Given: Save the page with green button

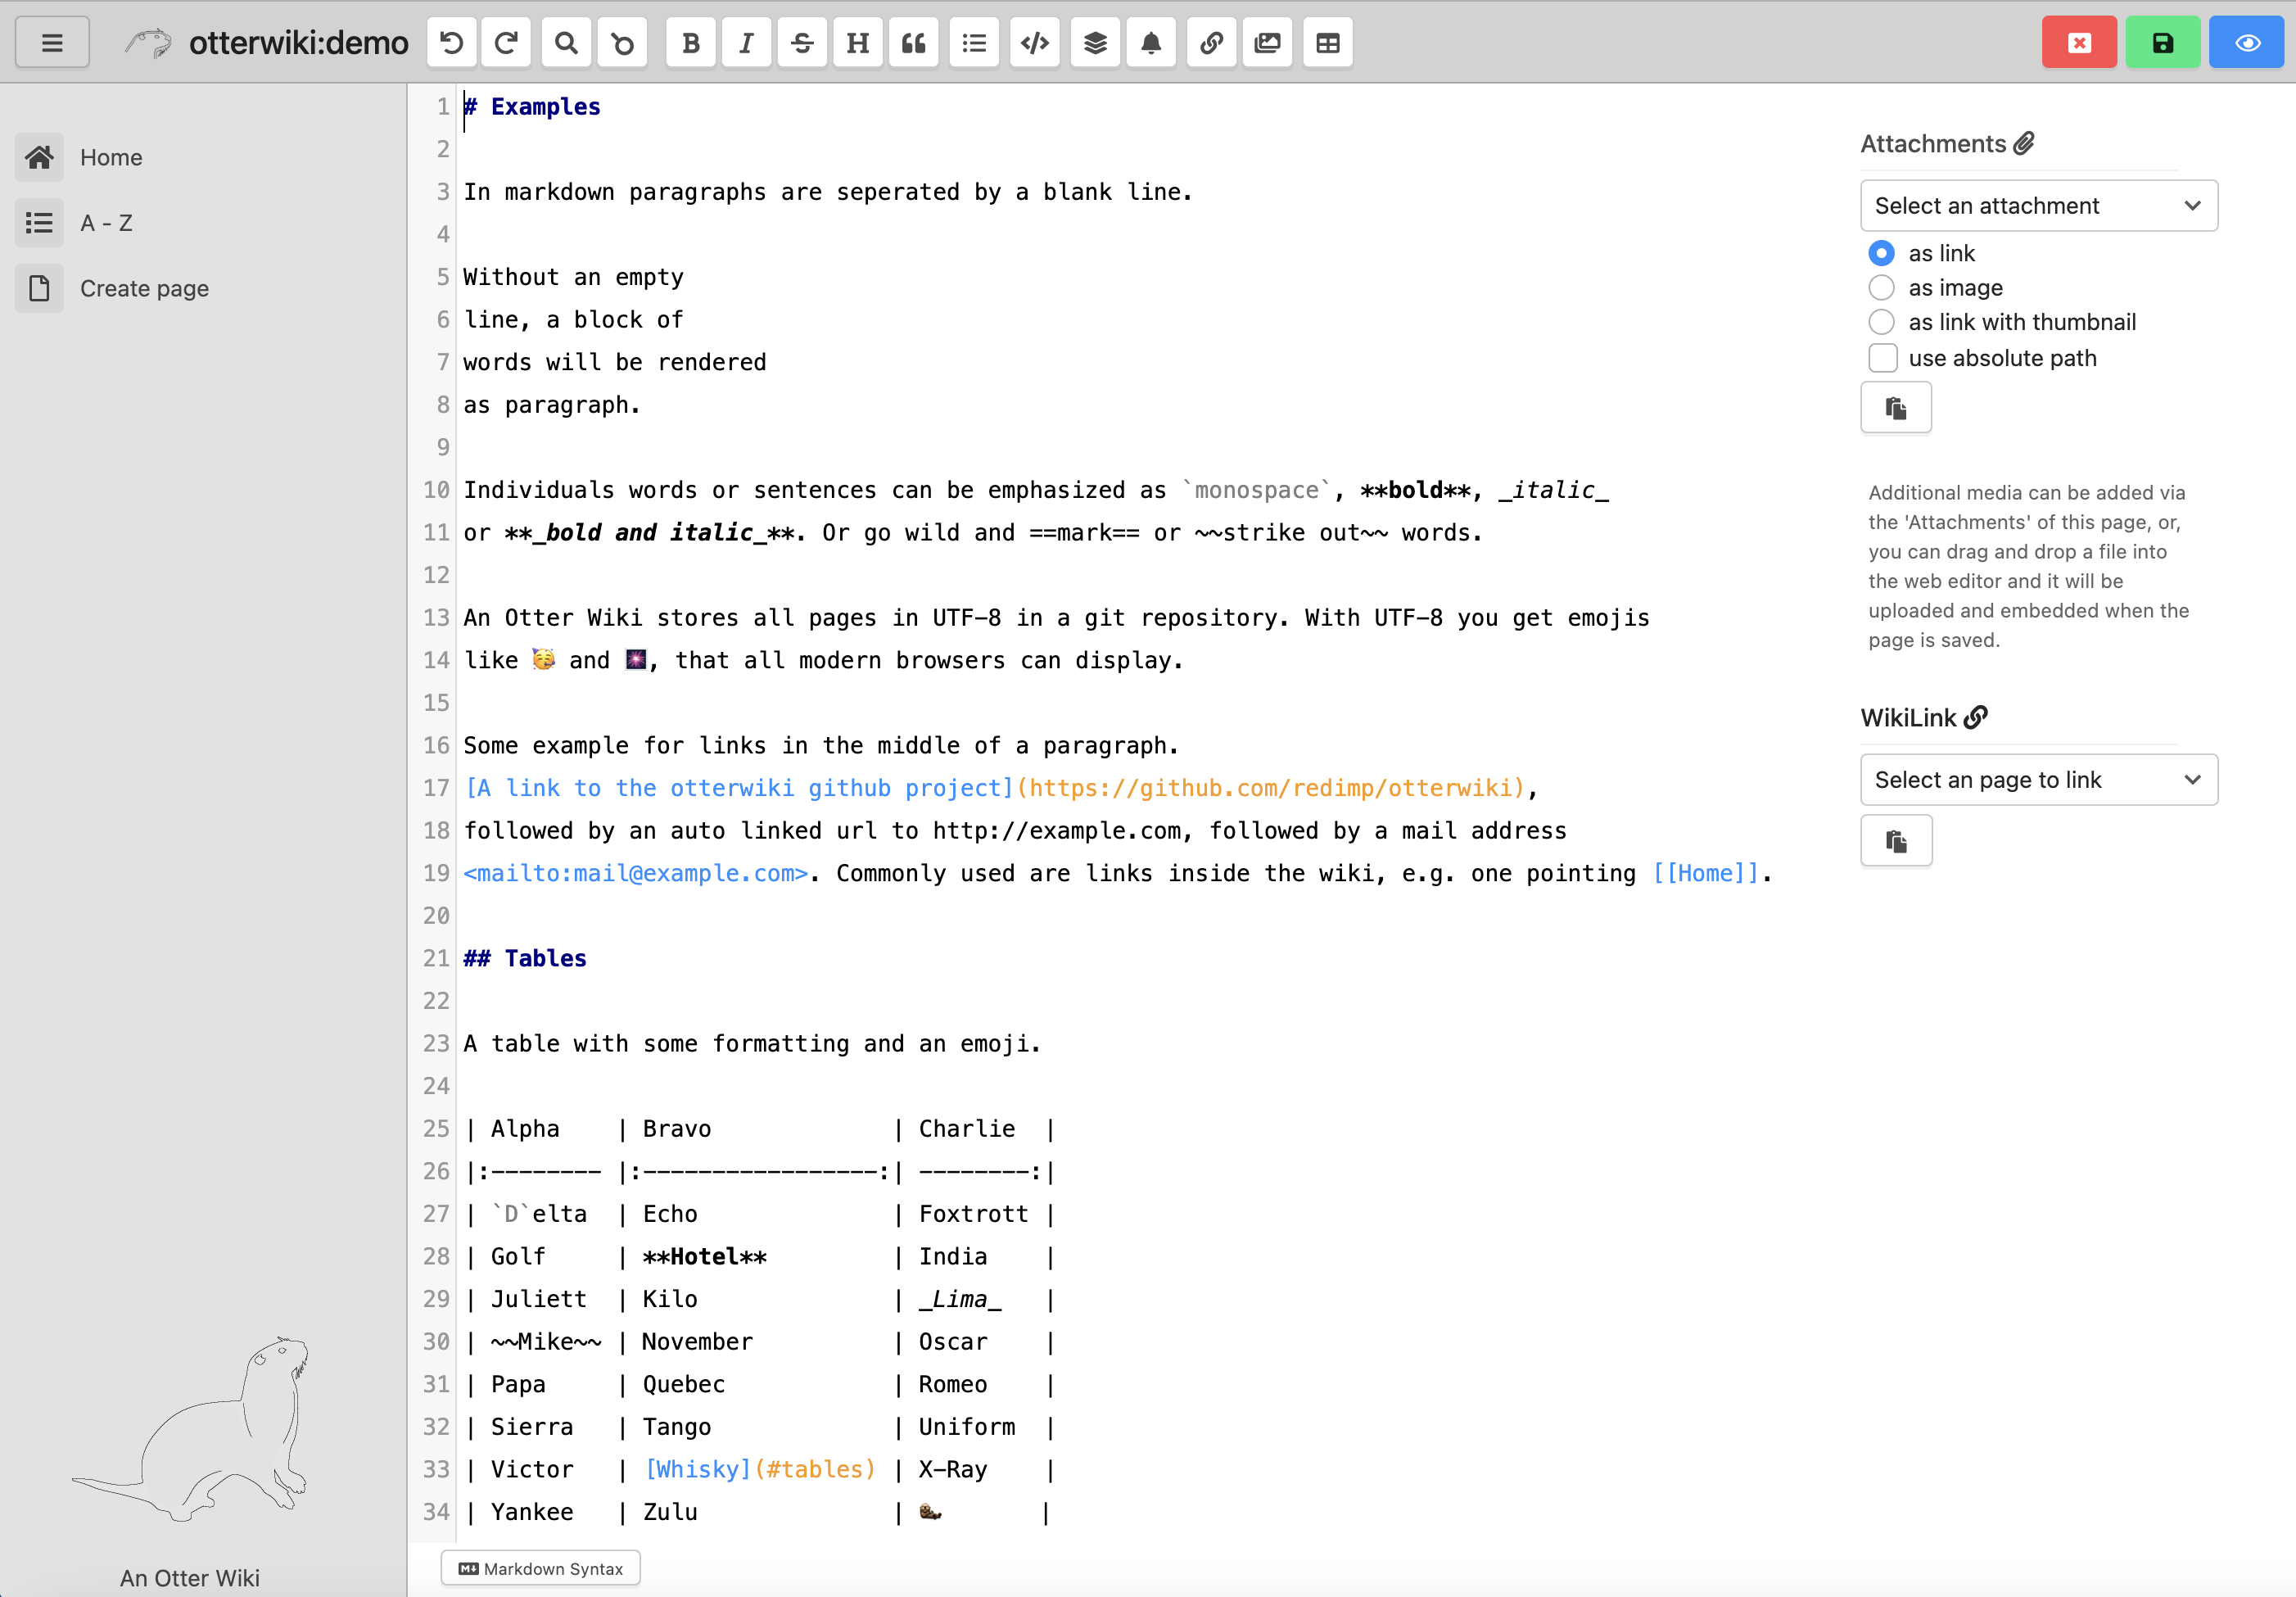Looking at the screenshot, I should (x=2162, y=43).
